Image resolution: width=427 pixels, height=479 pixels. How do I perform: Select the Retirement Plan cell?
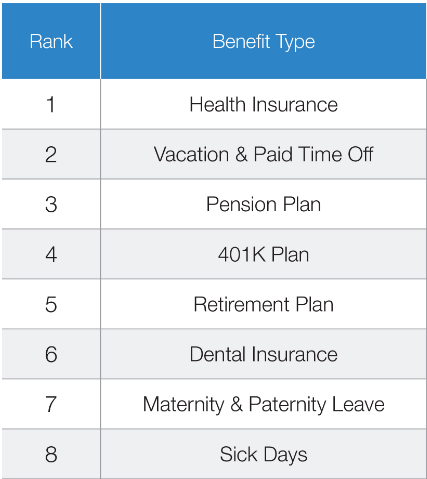point(263,304)
